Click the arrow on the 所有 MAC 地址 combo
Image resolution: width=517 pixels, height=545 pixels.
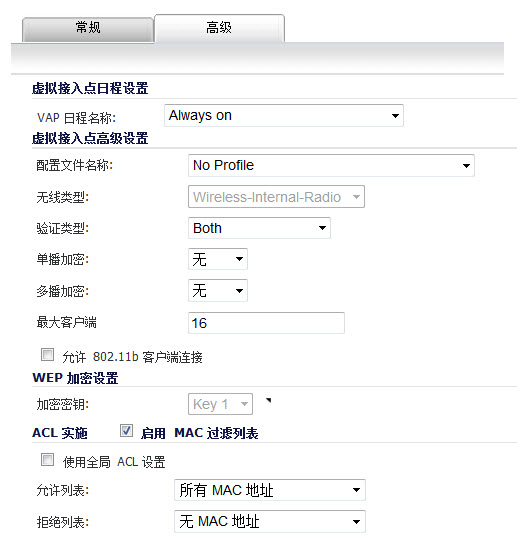pyautogui.click(x=356, y=490)
